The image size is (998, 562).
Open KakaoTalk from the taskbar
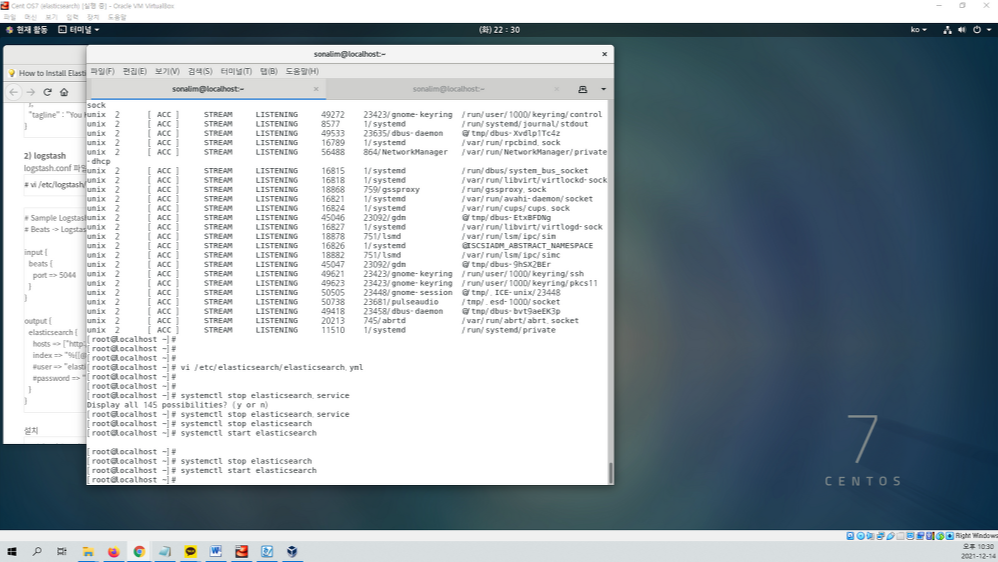190,551
